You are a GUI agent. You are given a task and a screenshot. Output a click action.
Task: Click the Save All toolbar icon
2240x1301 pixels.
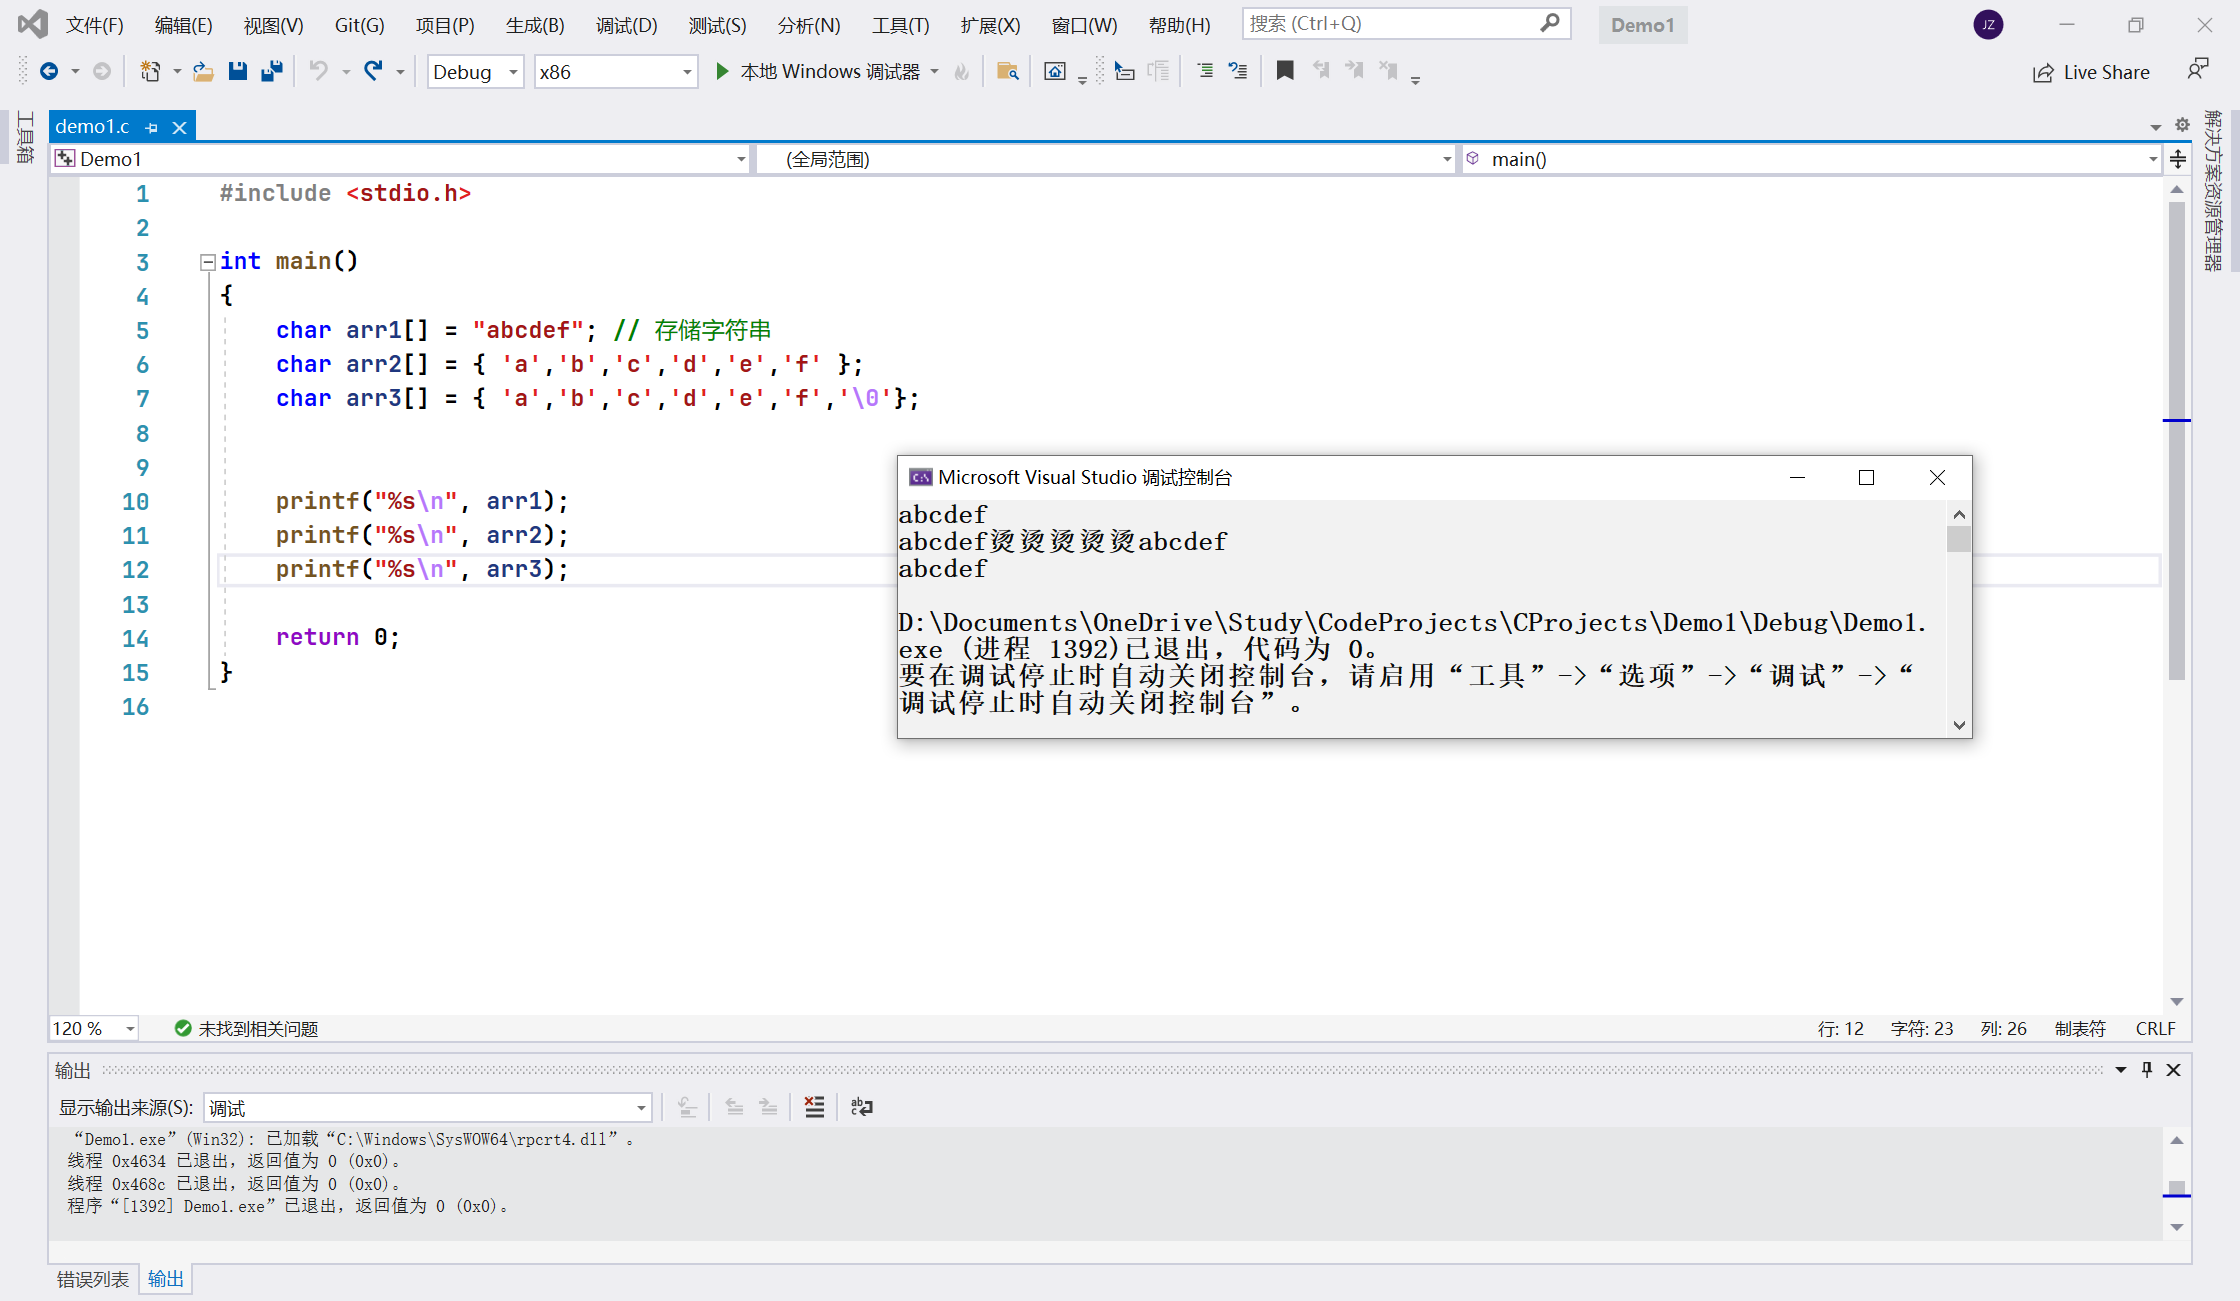click(x=271, y=71)
